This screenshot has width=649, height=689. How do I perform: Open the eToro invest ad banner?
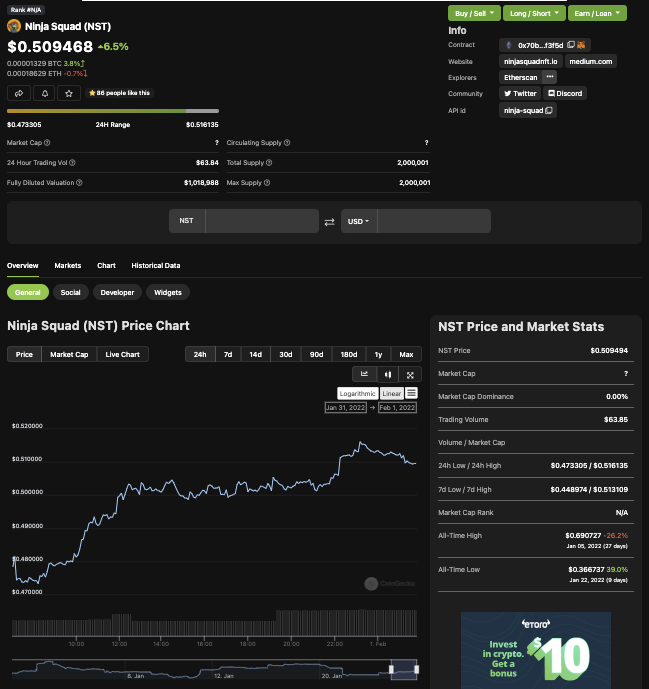point(536,650)
